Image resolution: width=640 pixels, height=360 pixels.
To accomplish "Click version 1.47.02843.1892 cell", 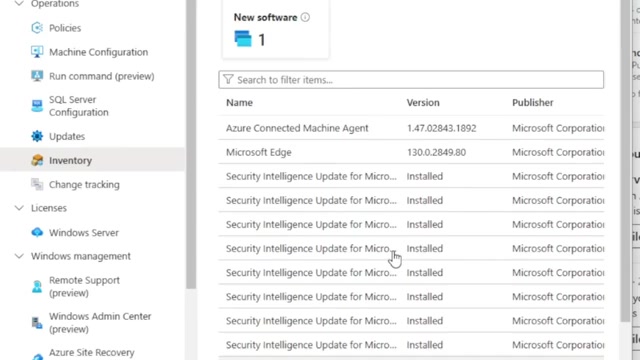I will pyautogui.click(x=441, y=128).
